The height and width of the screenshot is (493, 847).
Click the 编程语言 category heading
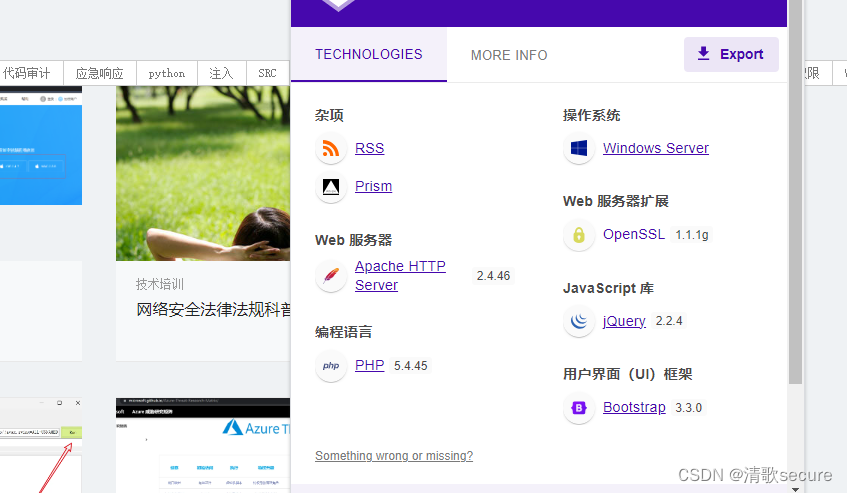click(x=344, y=332)
